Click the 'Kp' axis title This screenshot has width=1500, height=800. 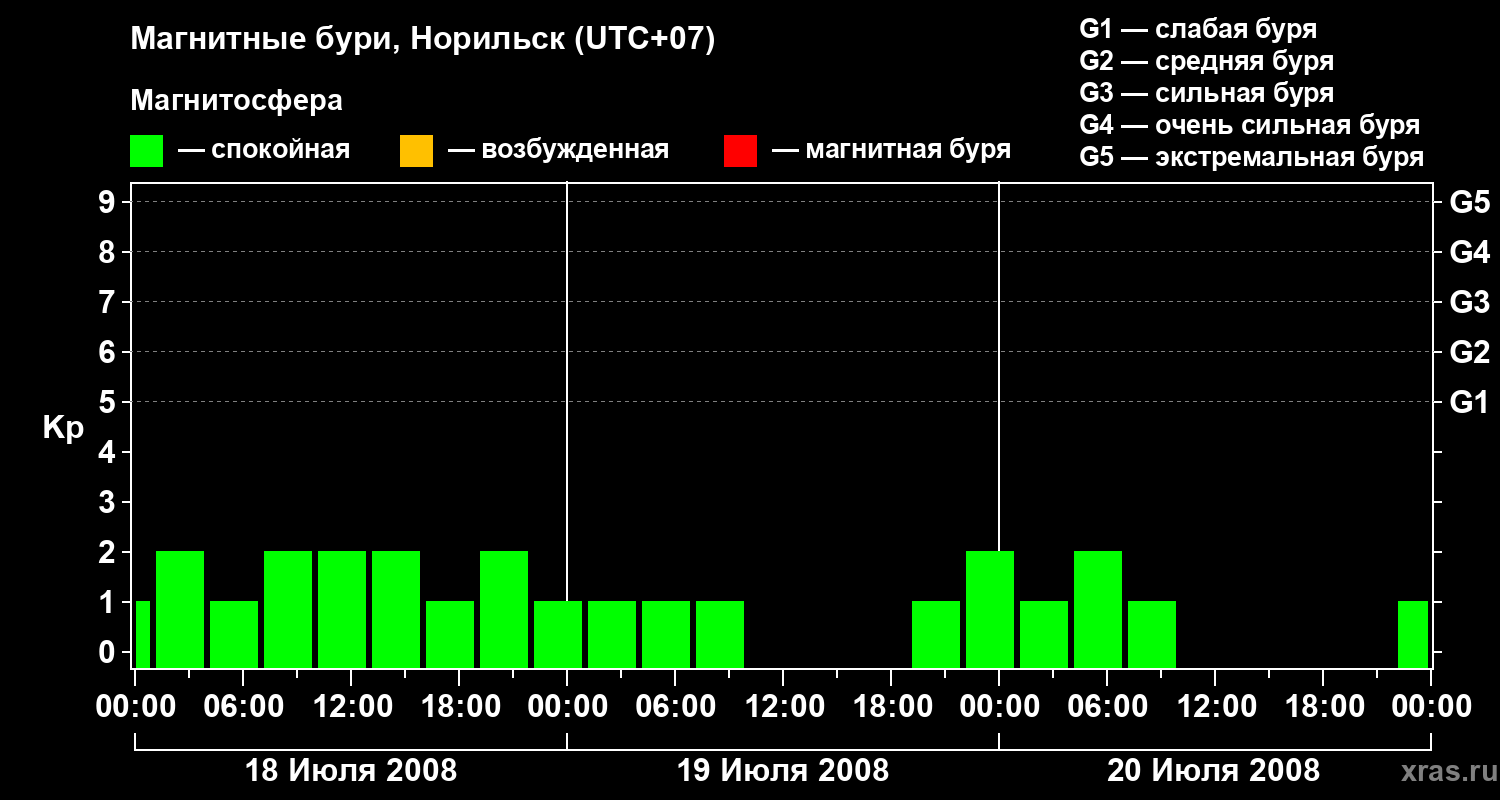point(63,427)
